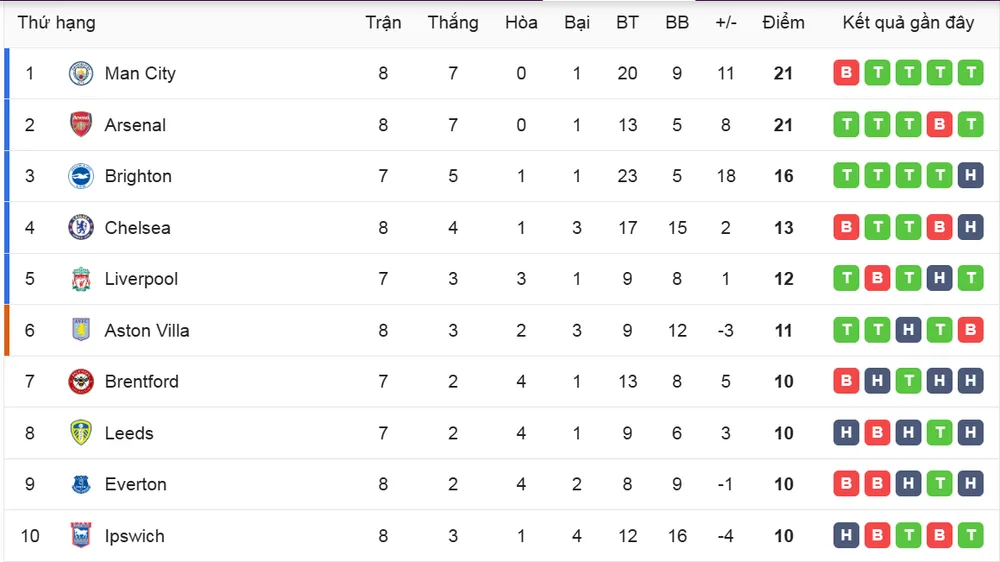Click the Liverpool club crest
Image resolution: width=1000 pixels, height=562 pixels.
point(81,279)
